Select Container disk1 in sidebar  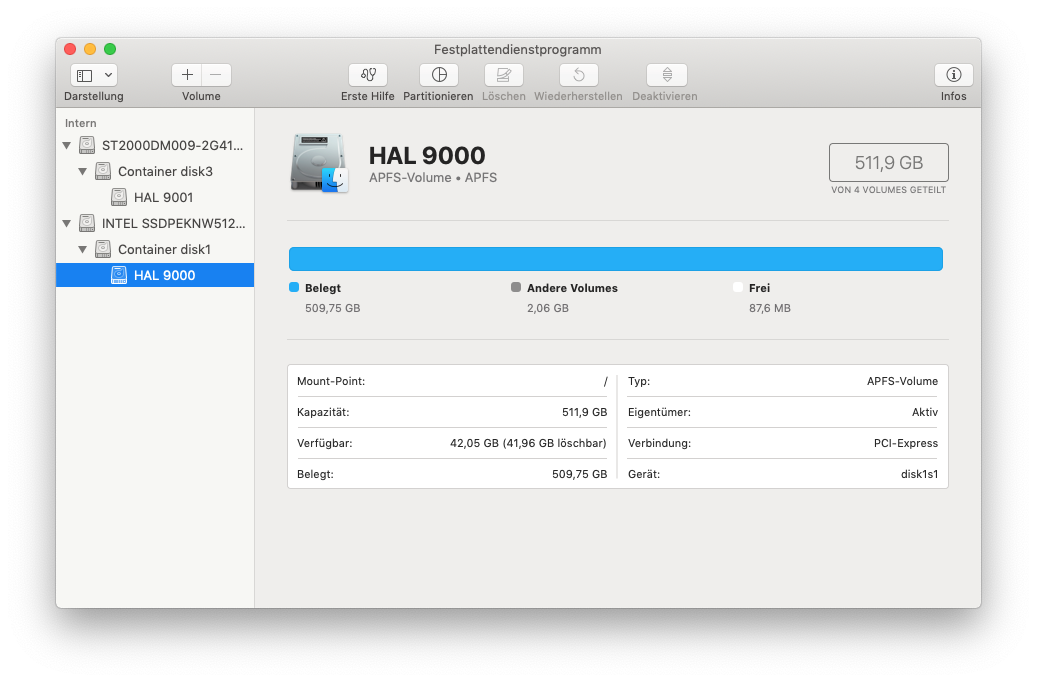pyautogui.click(x=155, y=249)
